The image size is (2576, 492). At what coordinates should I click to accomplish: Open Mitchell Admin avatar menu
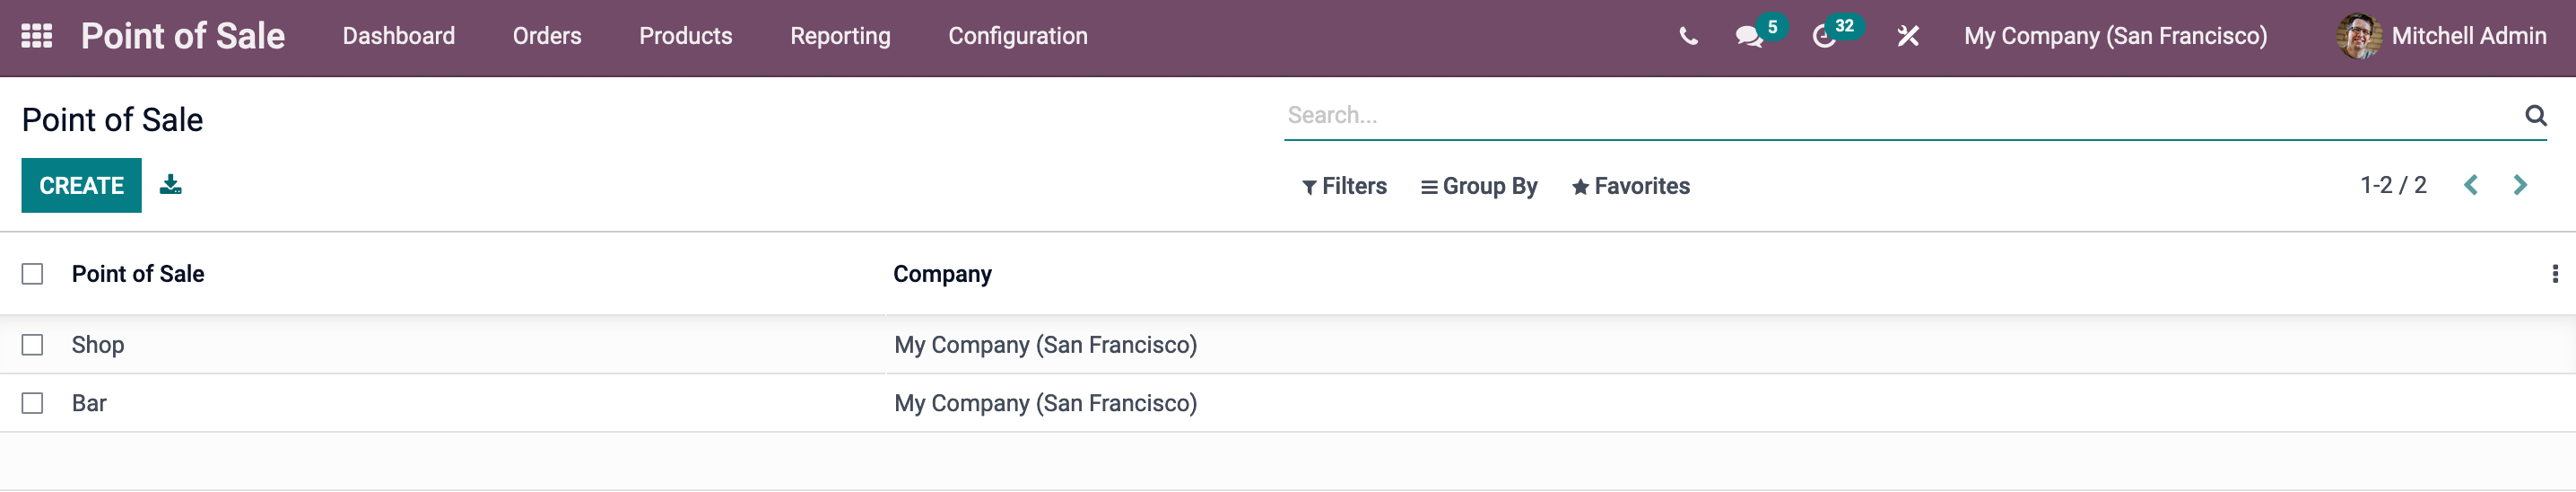click(2441, 36)
